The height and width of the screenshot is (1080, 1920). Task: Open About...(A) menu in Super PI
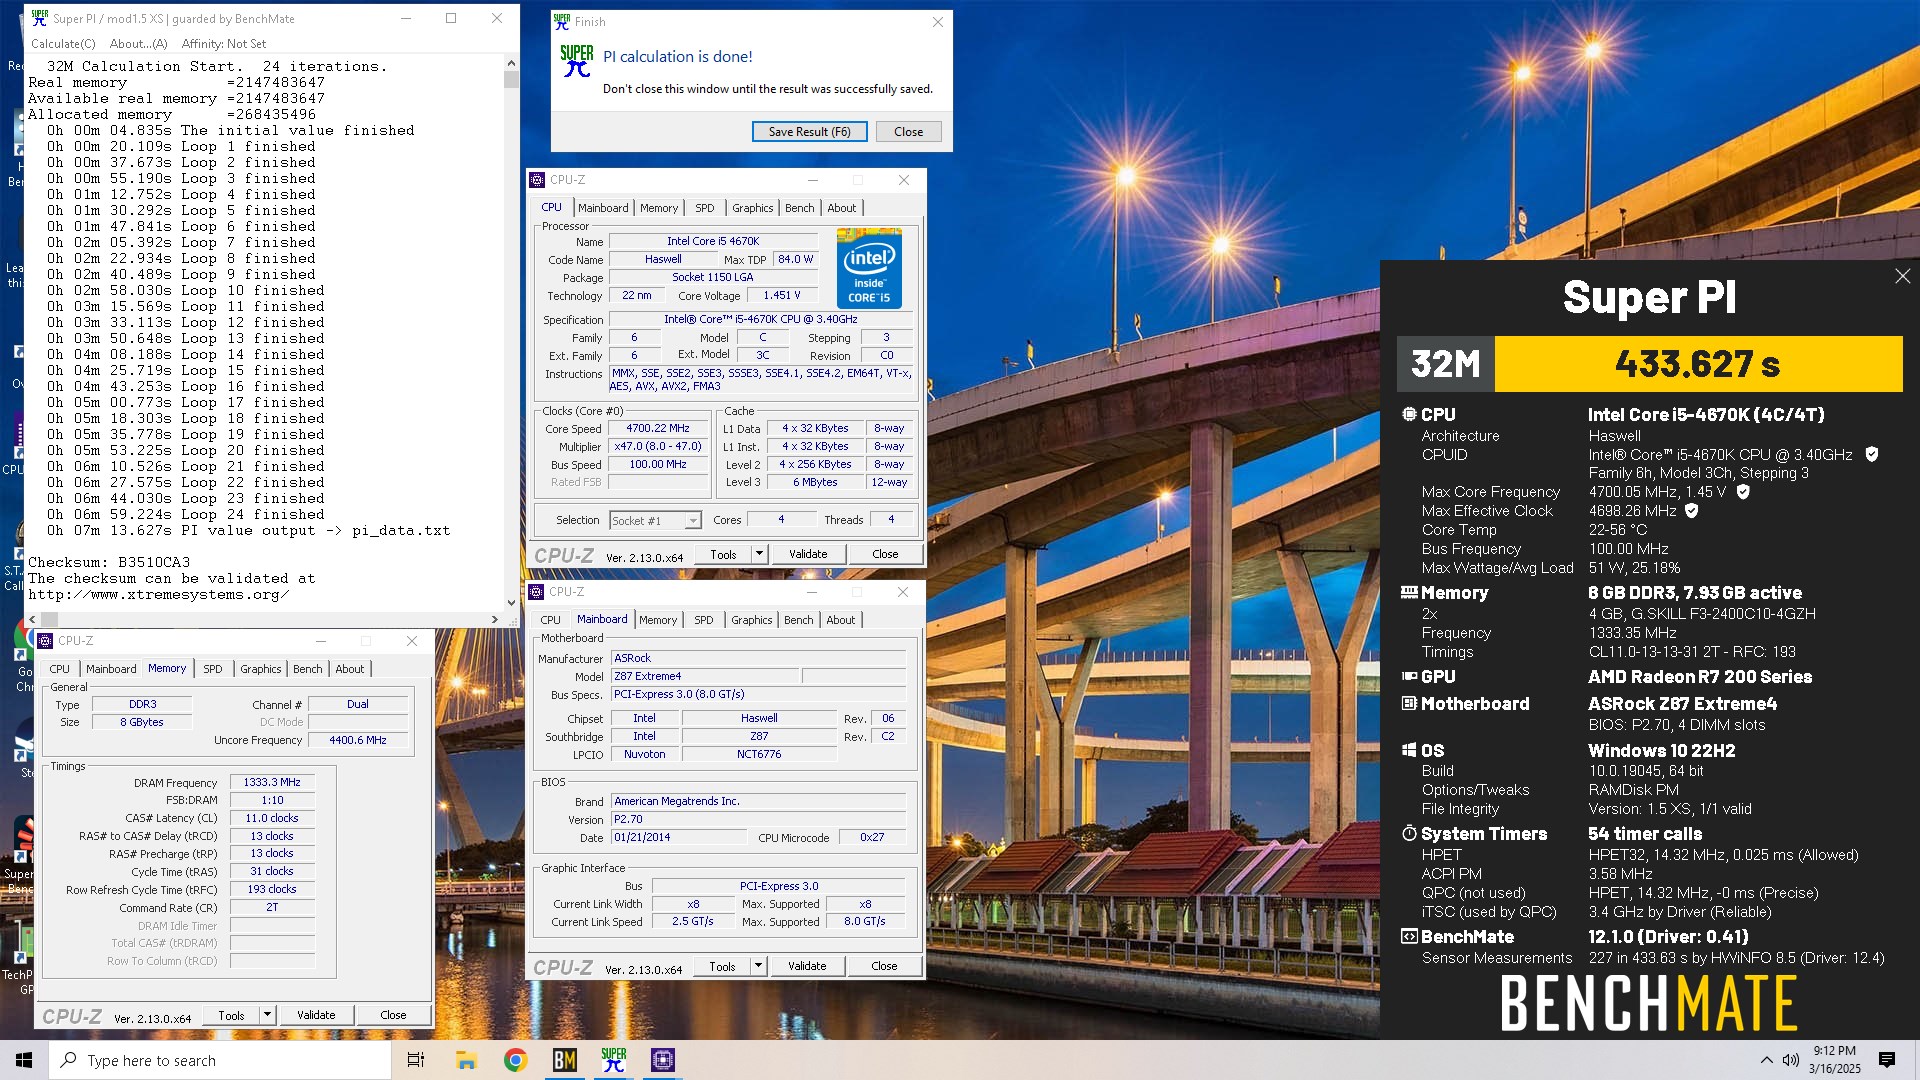[138, 44]
